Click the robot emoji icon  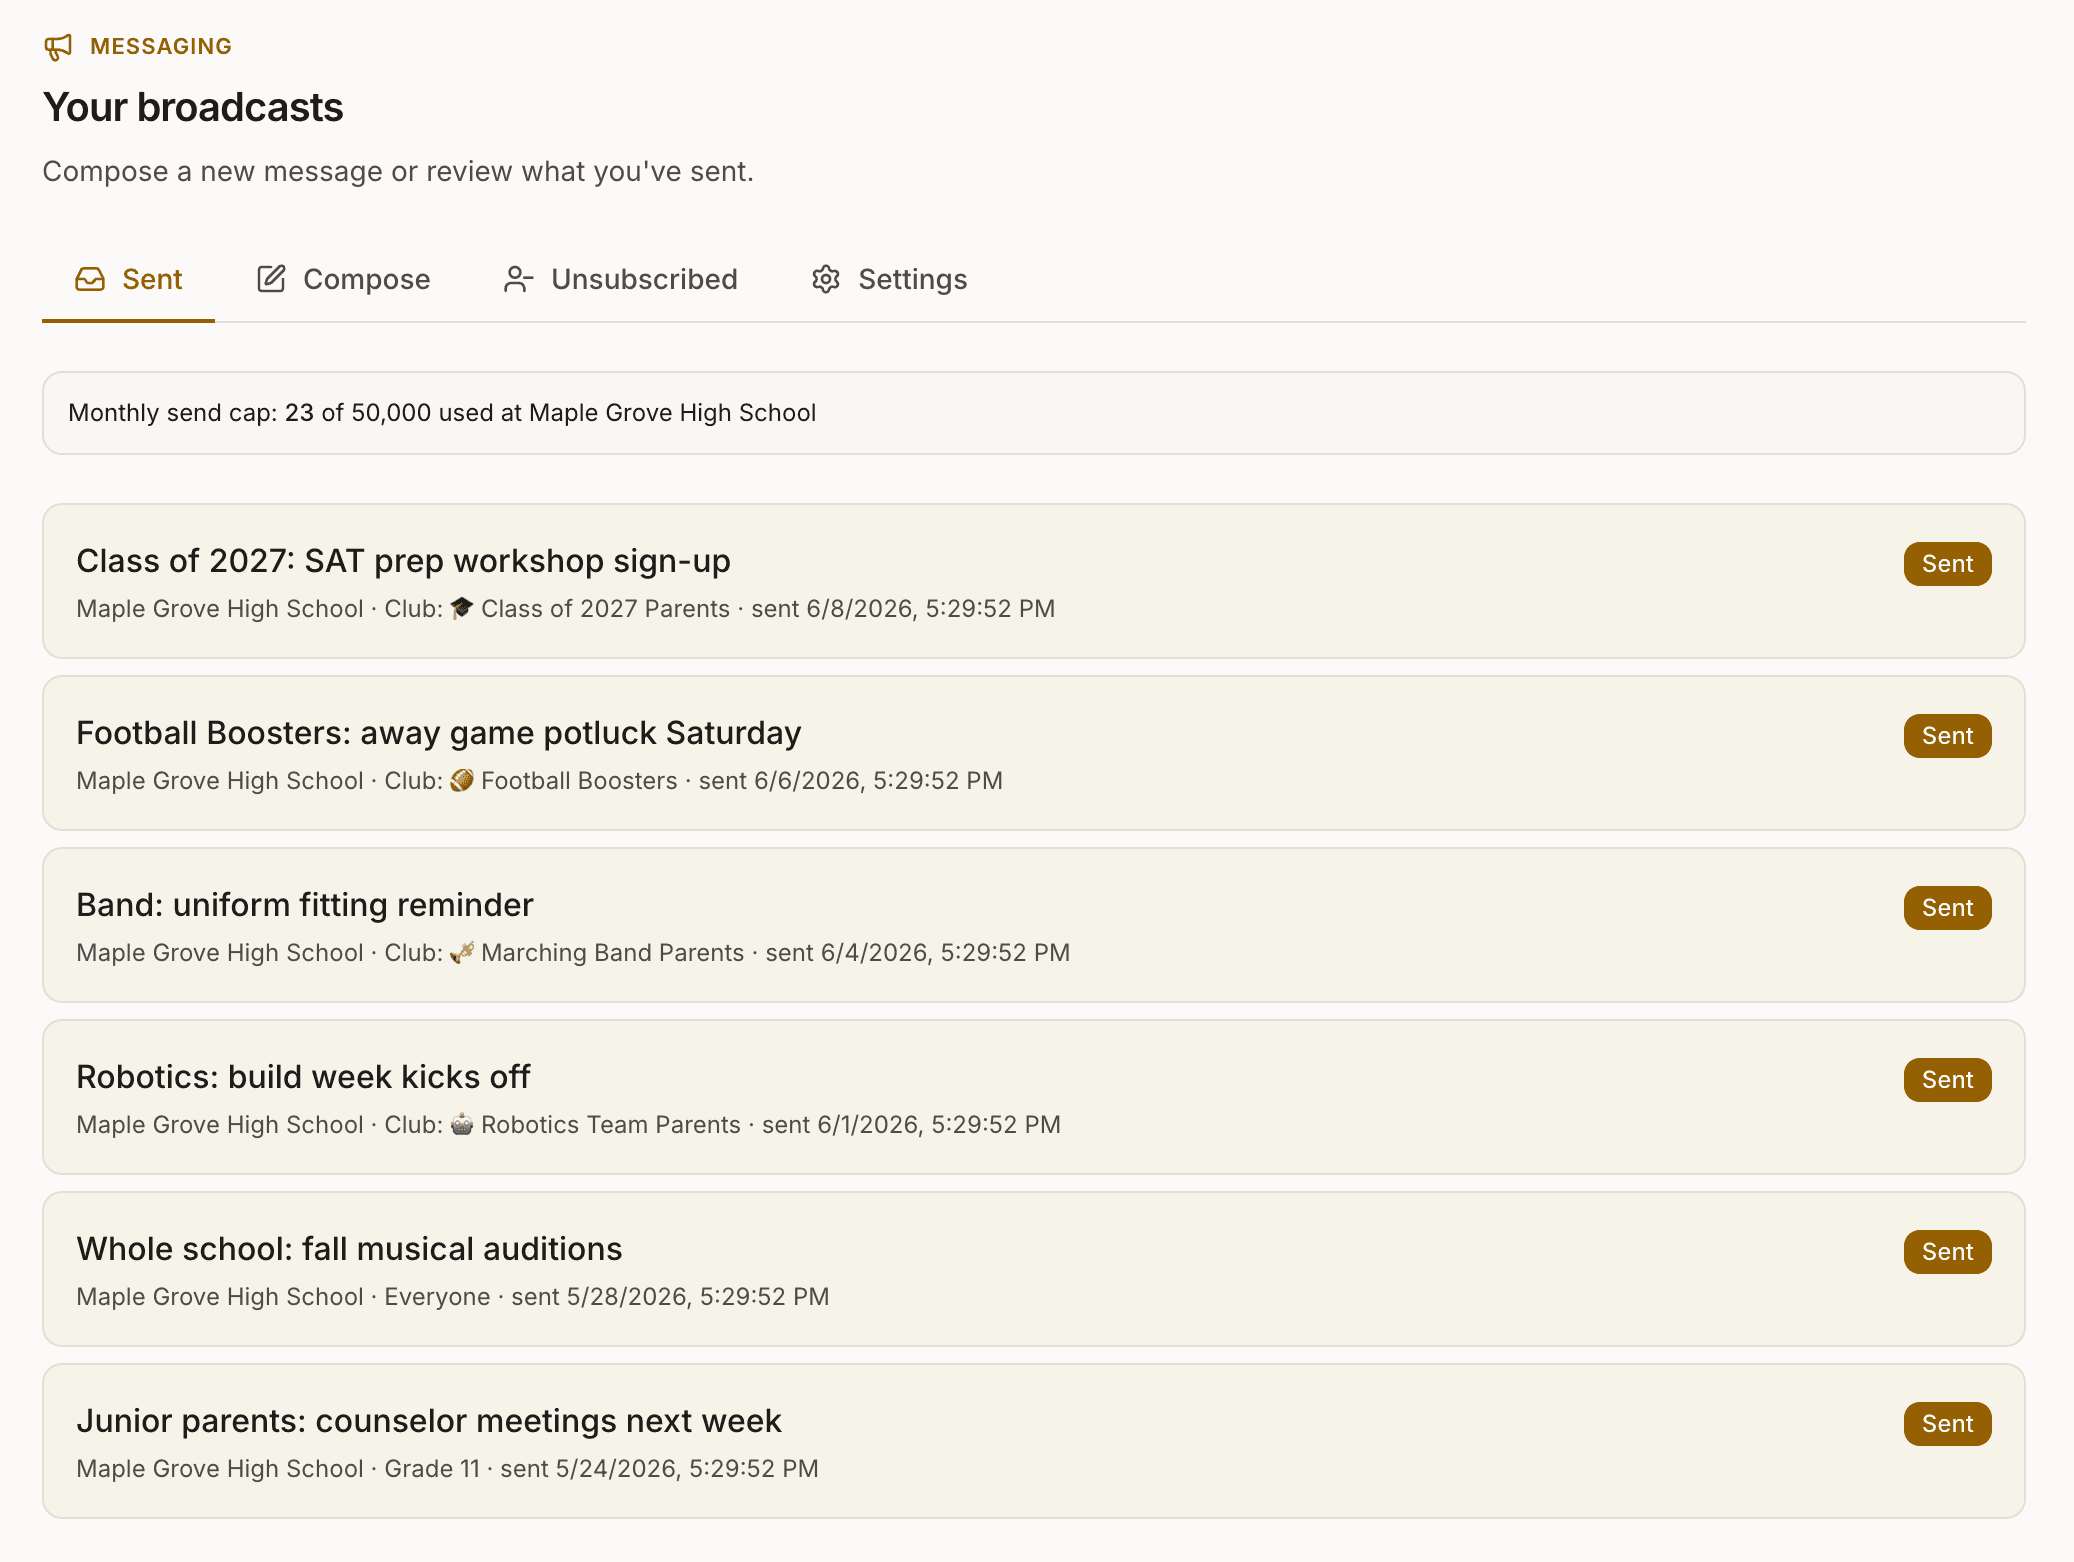pyautogui.click(x=461, y=1124)
